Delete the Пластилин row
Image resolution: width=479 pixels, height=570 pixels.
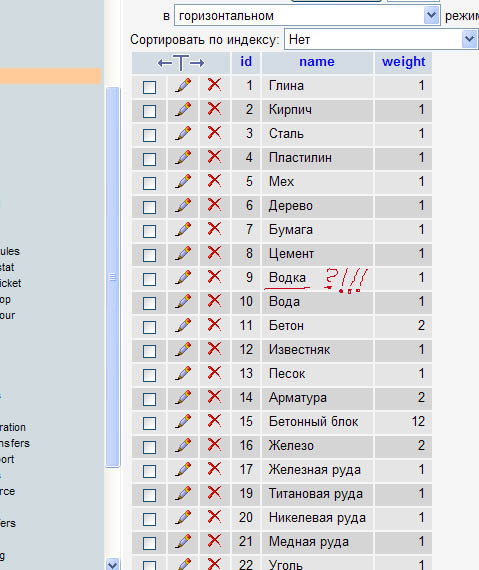[214, 157]
